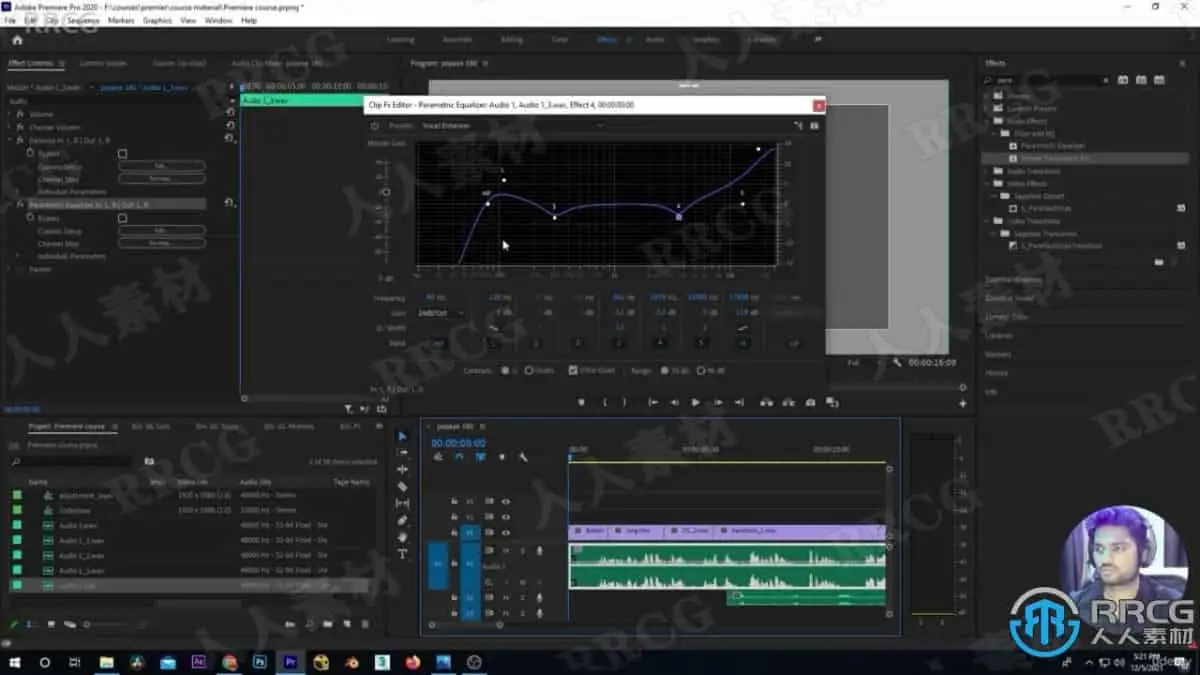This screenshot has width=1200, height=675.
Task: Open the wrench timeline display settings
Action: pos(522,457)
